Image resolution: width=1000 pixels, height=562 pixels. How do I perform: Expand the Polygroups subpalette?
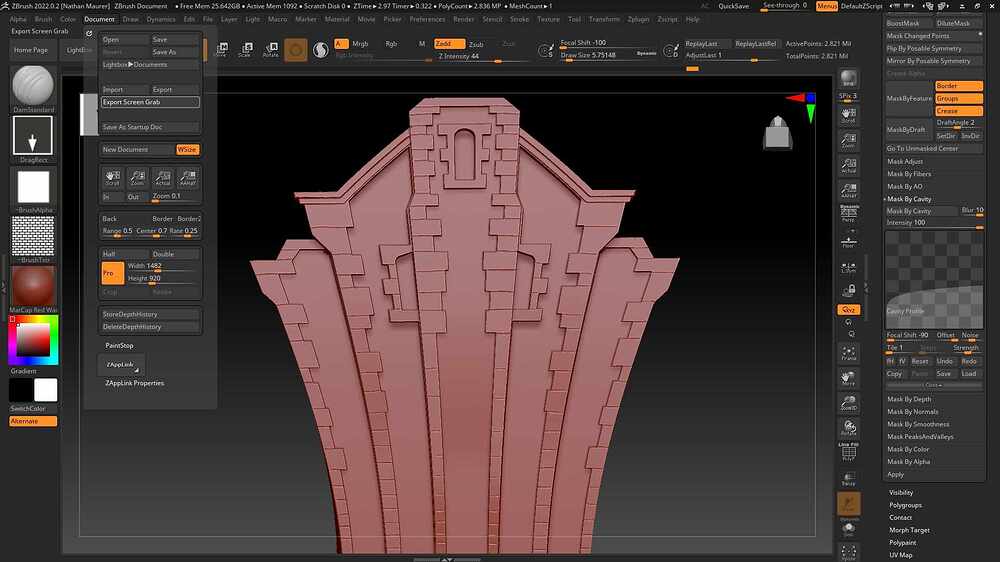tap(906, 505)
